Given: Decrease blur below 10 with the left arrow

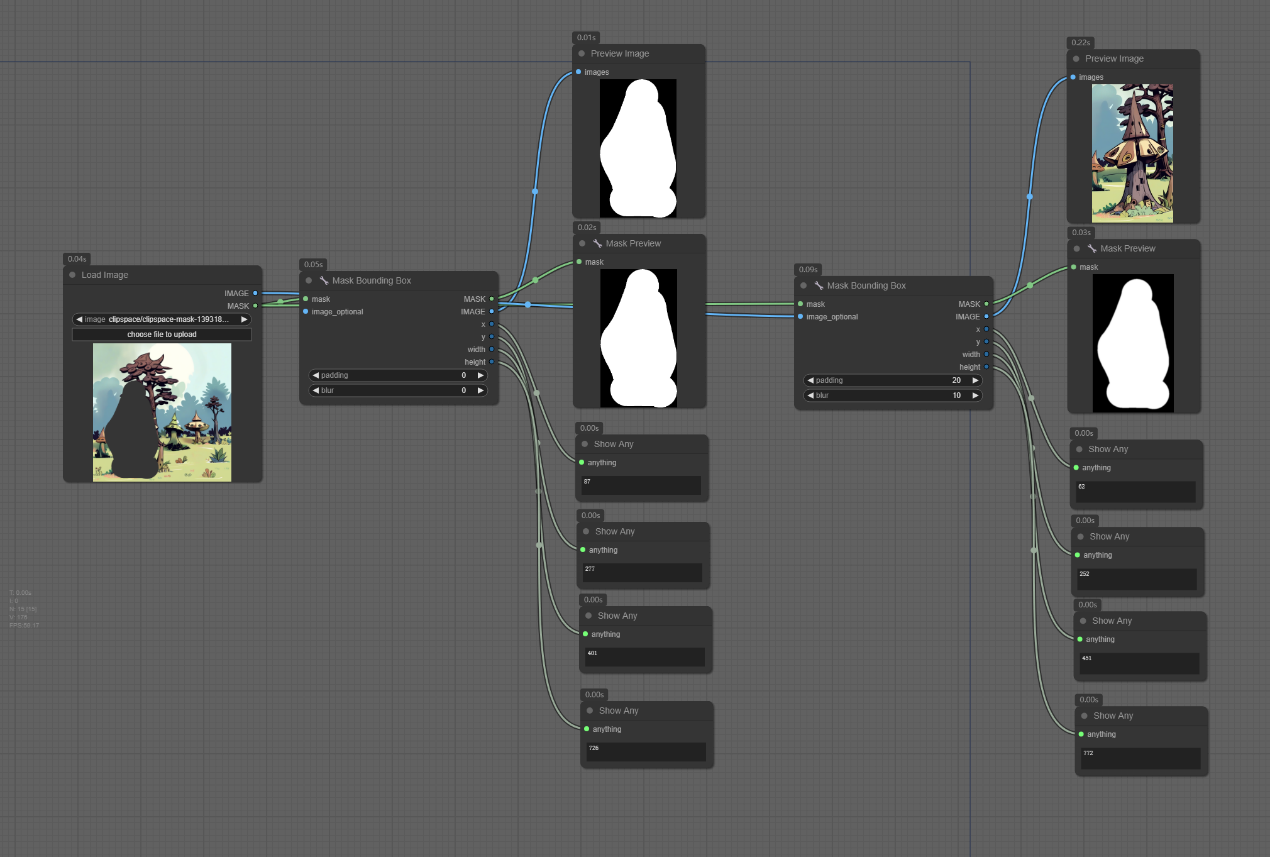Looking at the screenshot, I should point(811,395).
